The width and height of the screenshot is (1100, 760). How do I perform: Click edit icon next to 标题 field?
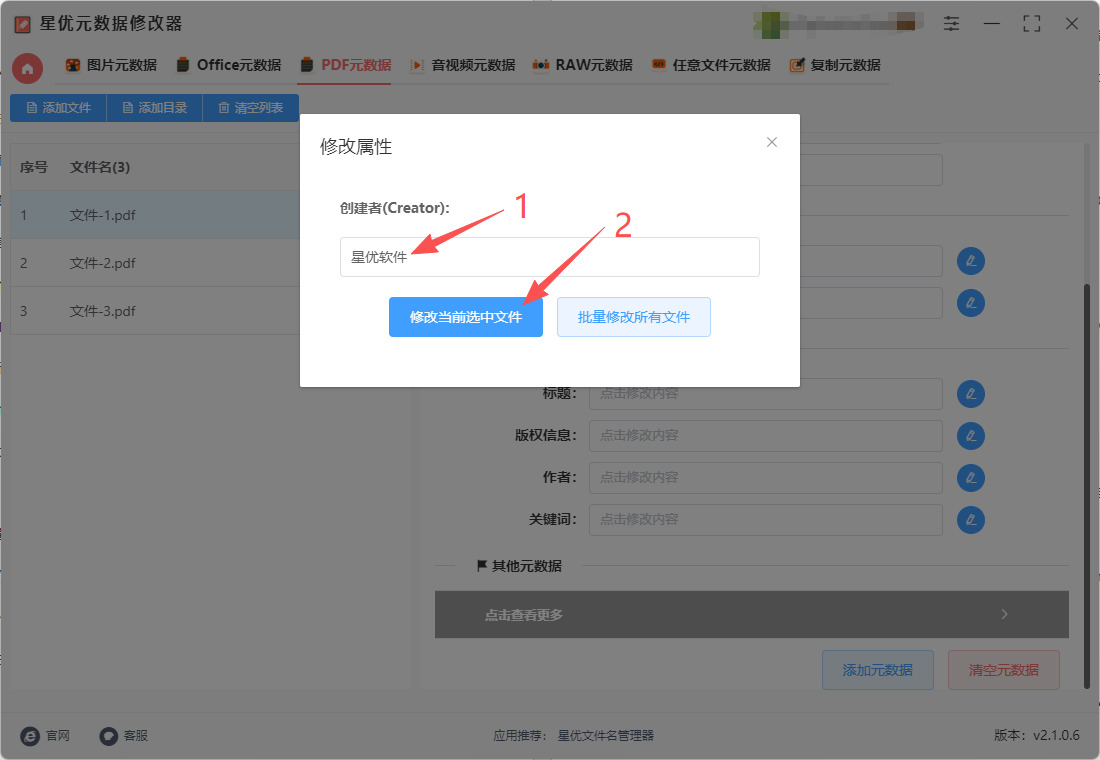(x=971, y=394)
